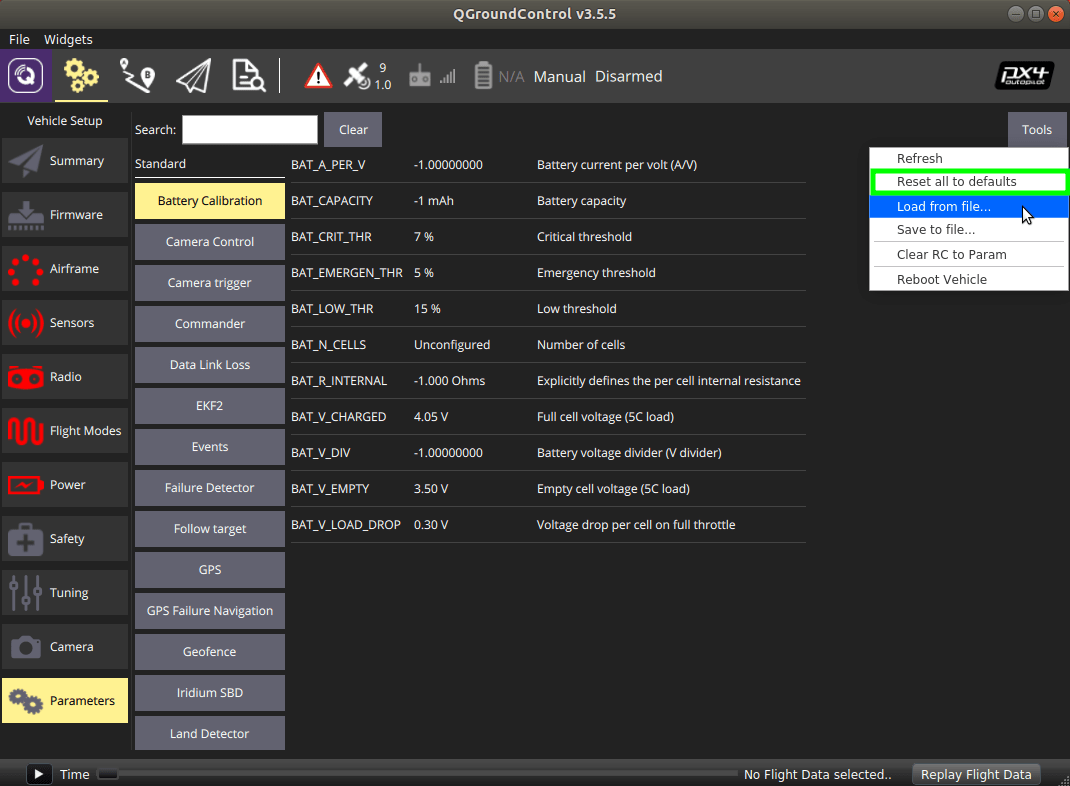Select the EKF2 parameter group
1070x786 pixels.
coord(209,406)
